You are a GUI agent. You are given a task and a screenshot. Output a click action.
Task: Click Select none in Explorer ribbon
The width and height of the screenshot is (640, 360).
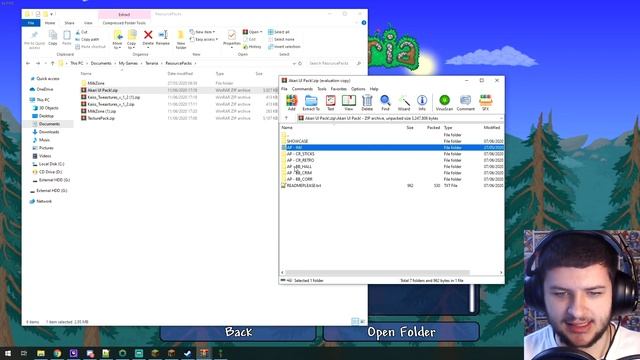pyautogui.click(x=281, y=39)
